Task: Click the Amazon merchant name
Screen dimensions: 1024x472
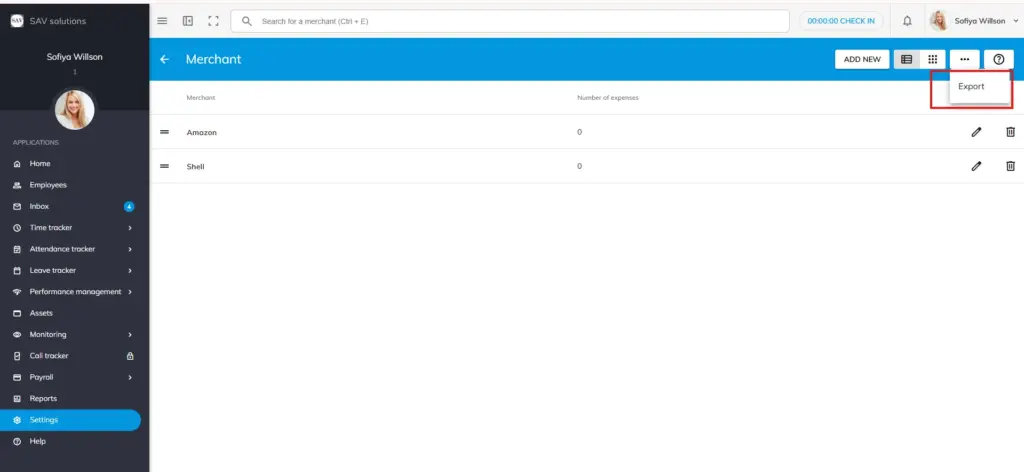Action: [x=201, y=133]
